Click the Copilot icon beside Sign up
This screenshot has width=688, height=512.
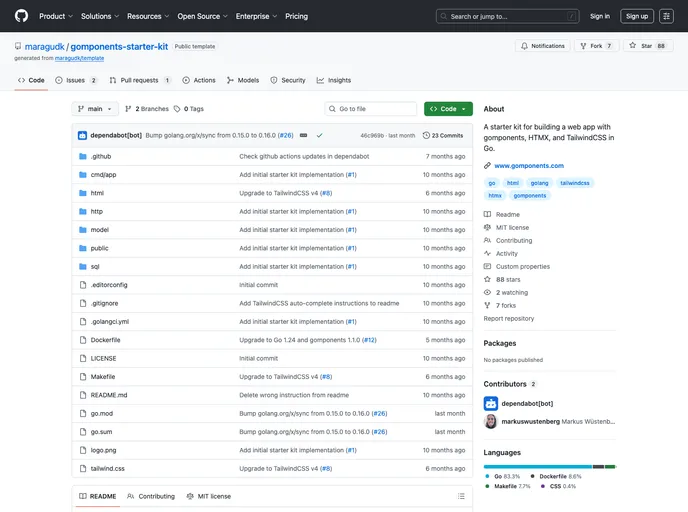[x=666, y=16]
